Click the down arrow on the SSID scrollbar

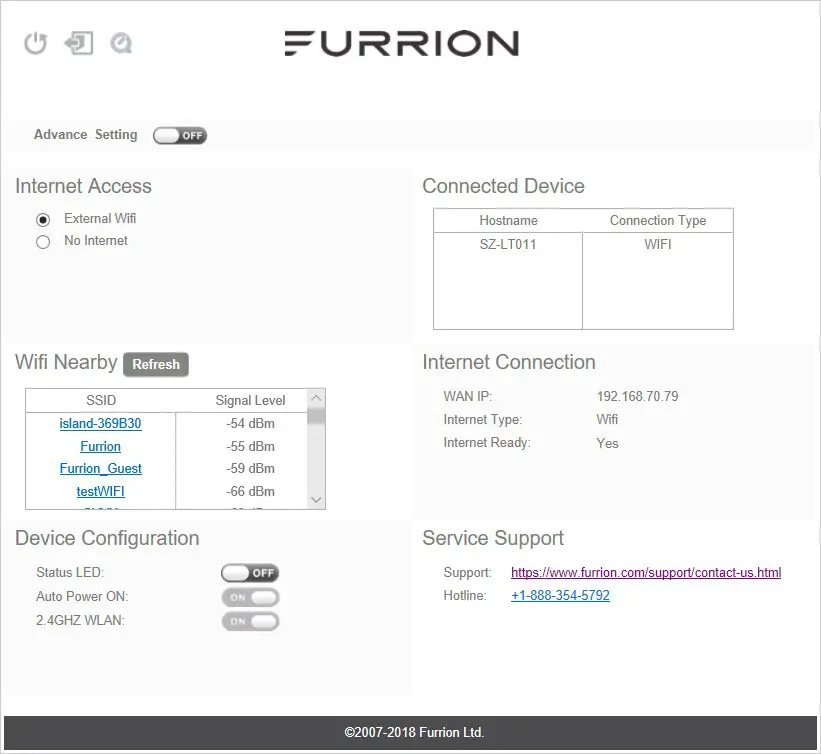click(x=316, y=499)
